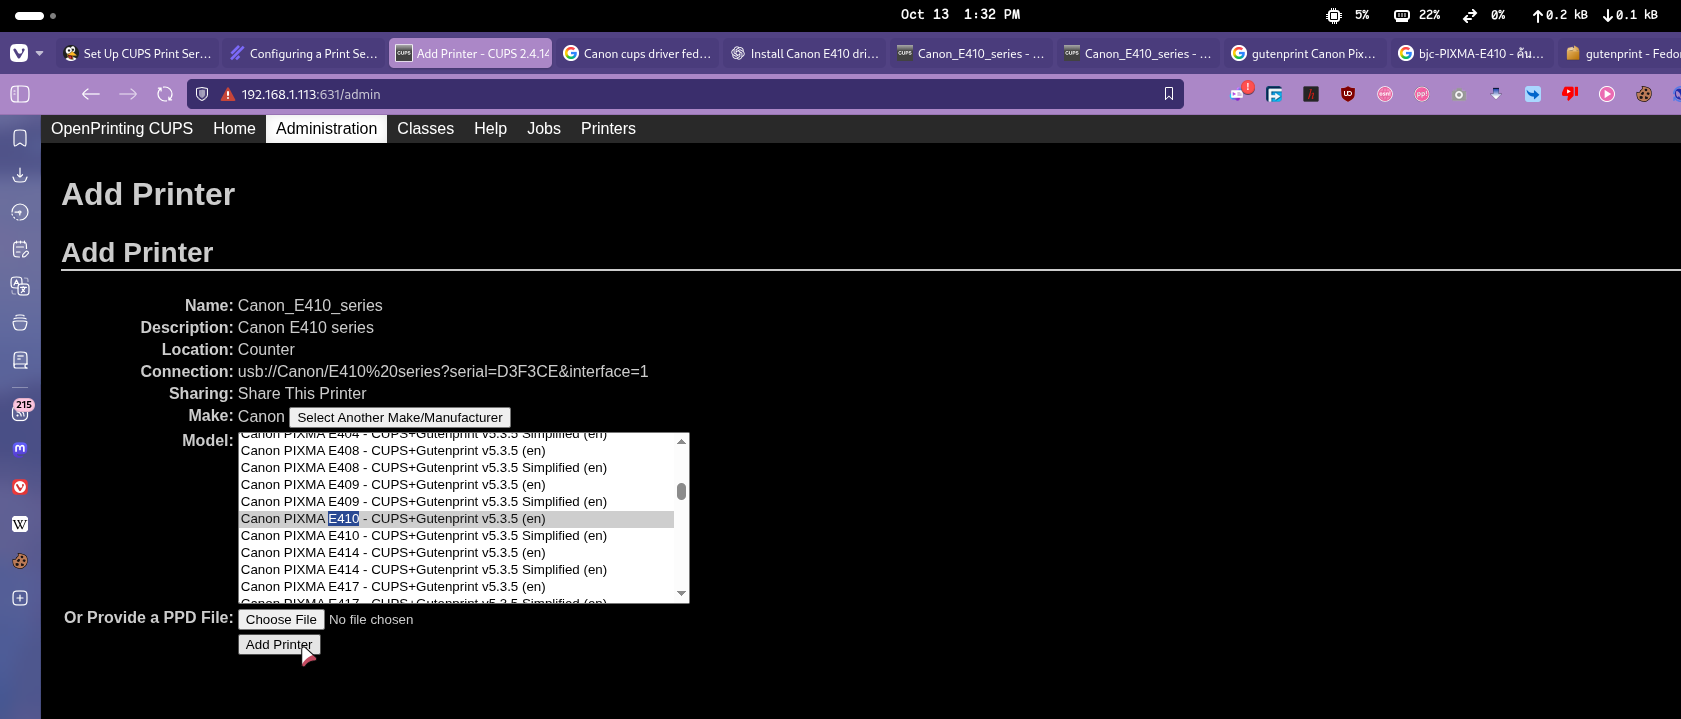Image resolution: width=1681 pixels, height=719 pixels.
Task: Go back to the previous page
Action: tap(91, 94)
